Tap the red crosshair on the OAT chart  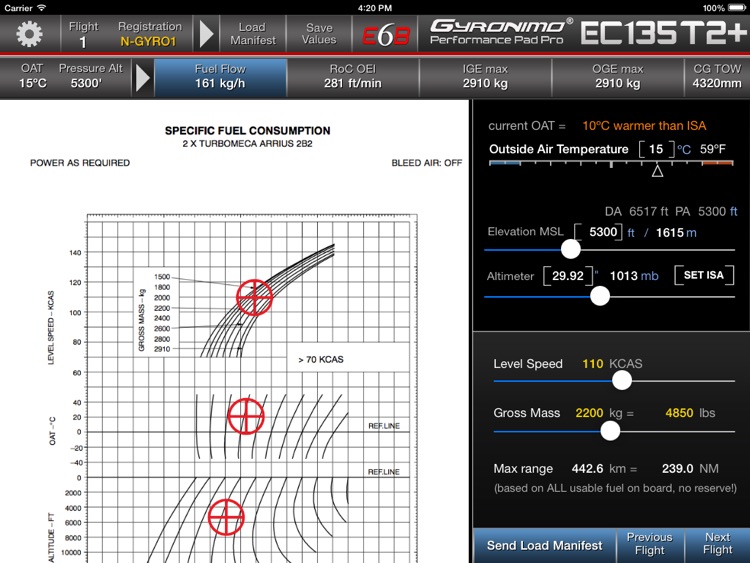tap(246, 416)
